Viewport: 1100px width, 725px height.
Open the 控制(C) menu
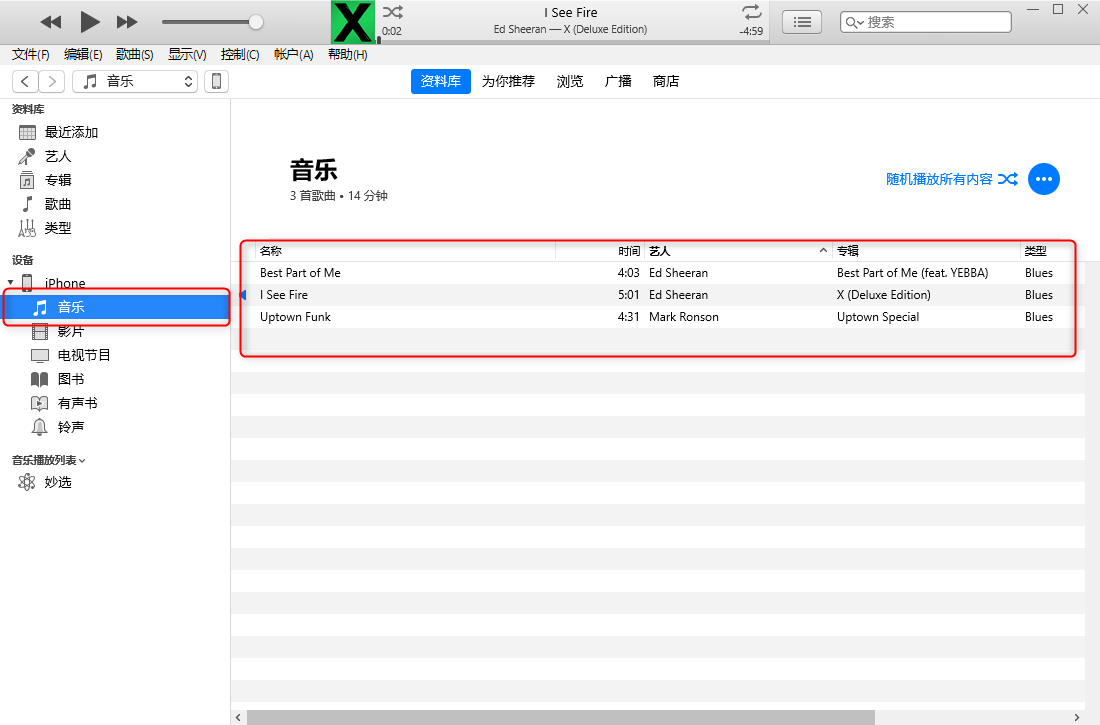[x=239, y=54]
